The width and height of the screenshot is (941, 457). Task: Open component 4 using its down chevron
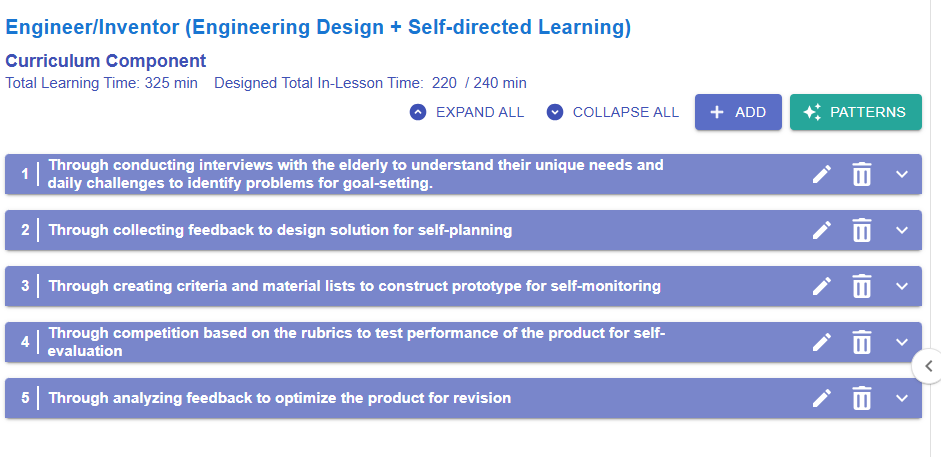coord(902,343)
